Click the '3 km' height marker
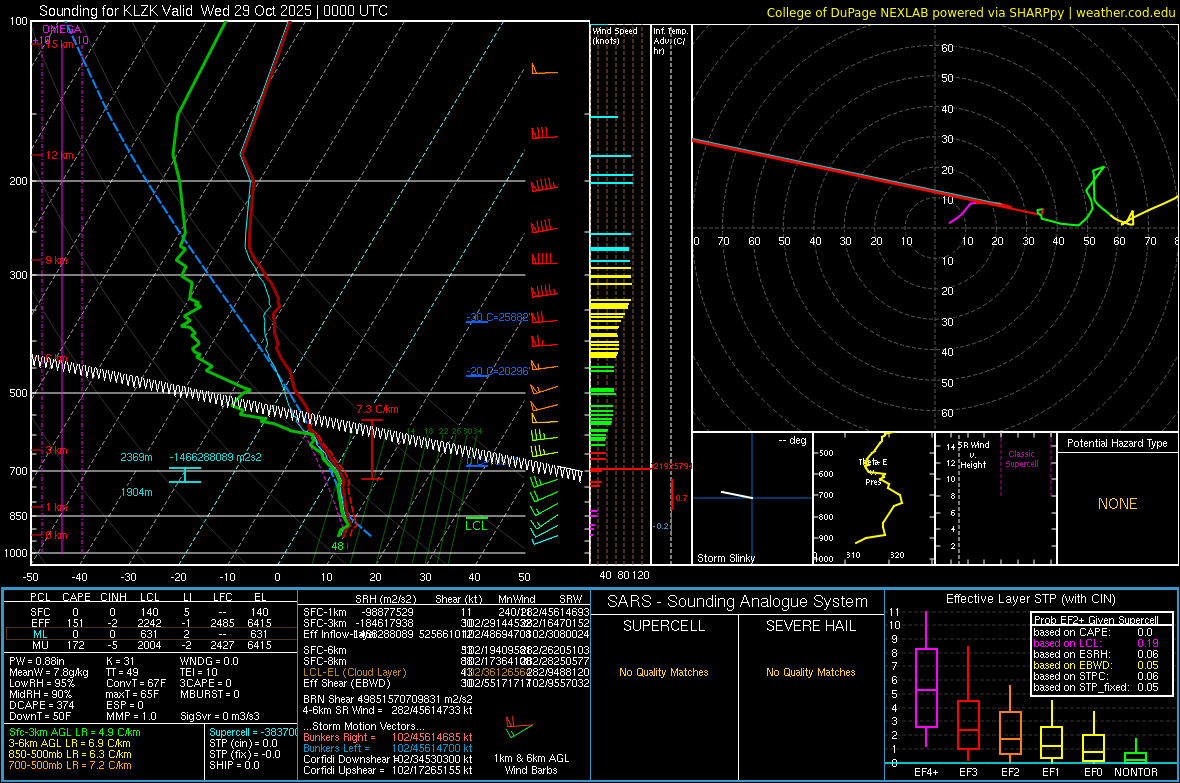This screenshot has height=783, width=1180. pyautogui.click(x=56, y=450)
